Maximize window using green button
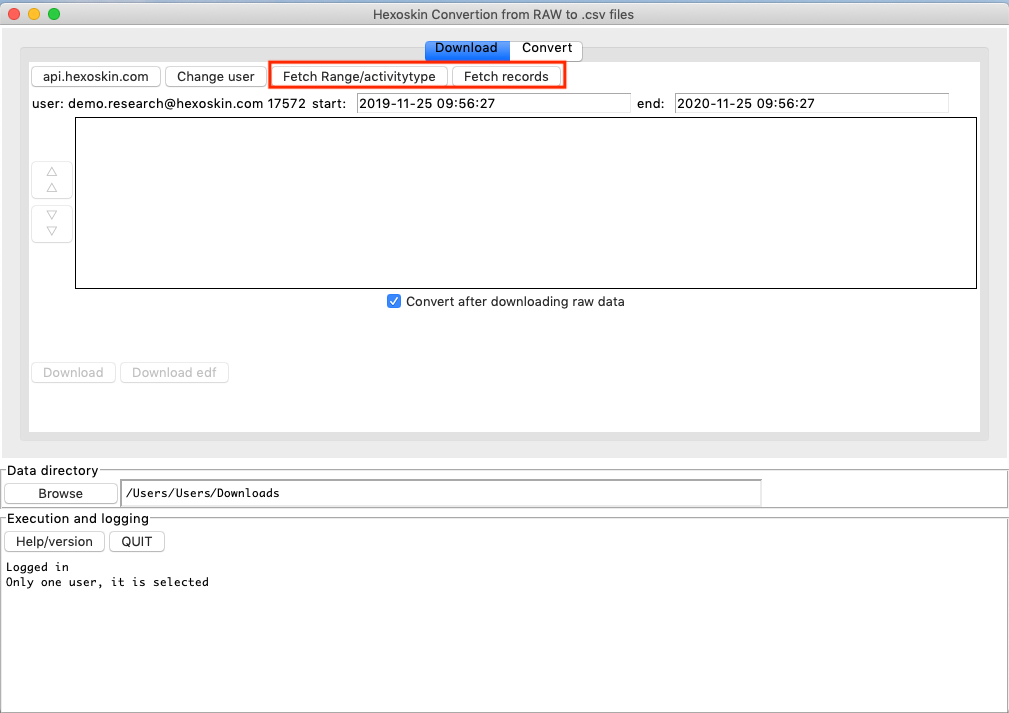This screenshot has height=713, width=1009. coord(54,14)
